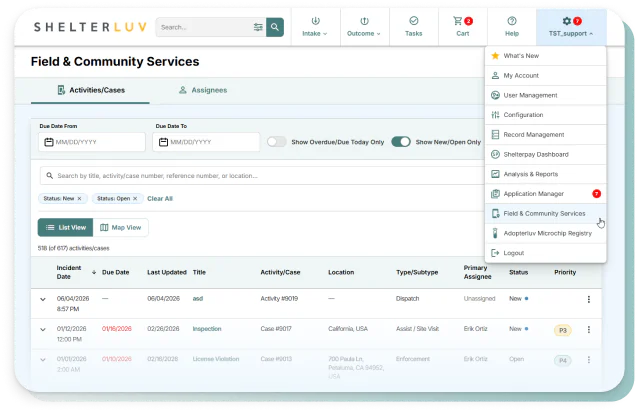
Task: Click the Case #9017 cell
Action: pos(276,329)
